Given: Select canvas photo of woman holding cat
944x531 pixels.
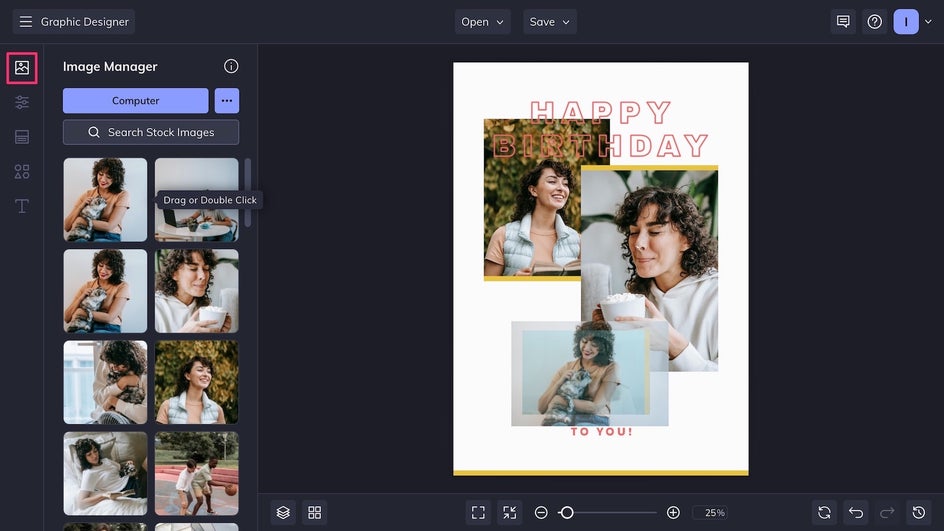Looking at the screenshot, I should (x=589, y=373).
